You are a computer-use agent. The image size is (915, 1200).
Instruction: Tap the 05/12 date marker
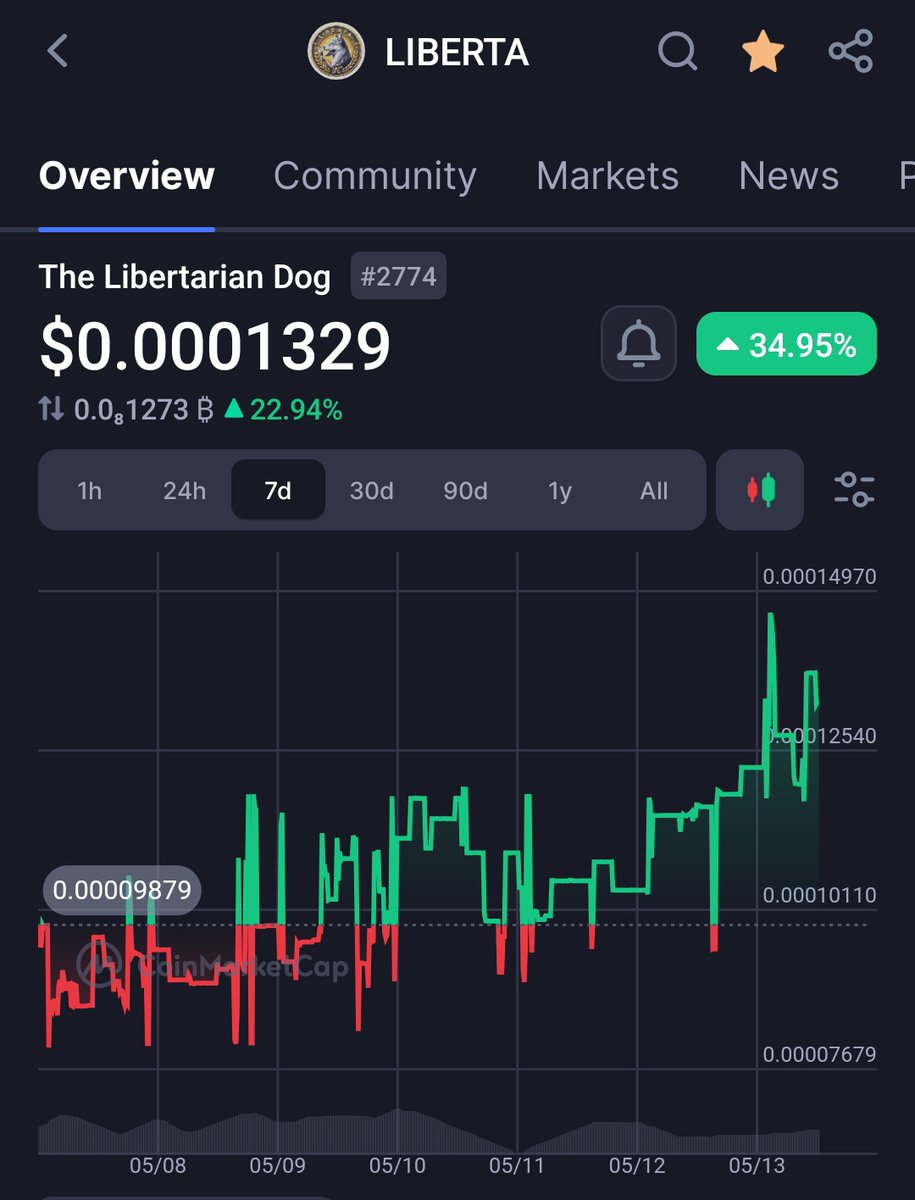tap(637, 1166)
